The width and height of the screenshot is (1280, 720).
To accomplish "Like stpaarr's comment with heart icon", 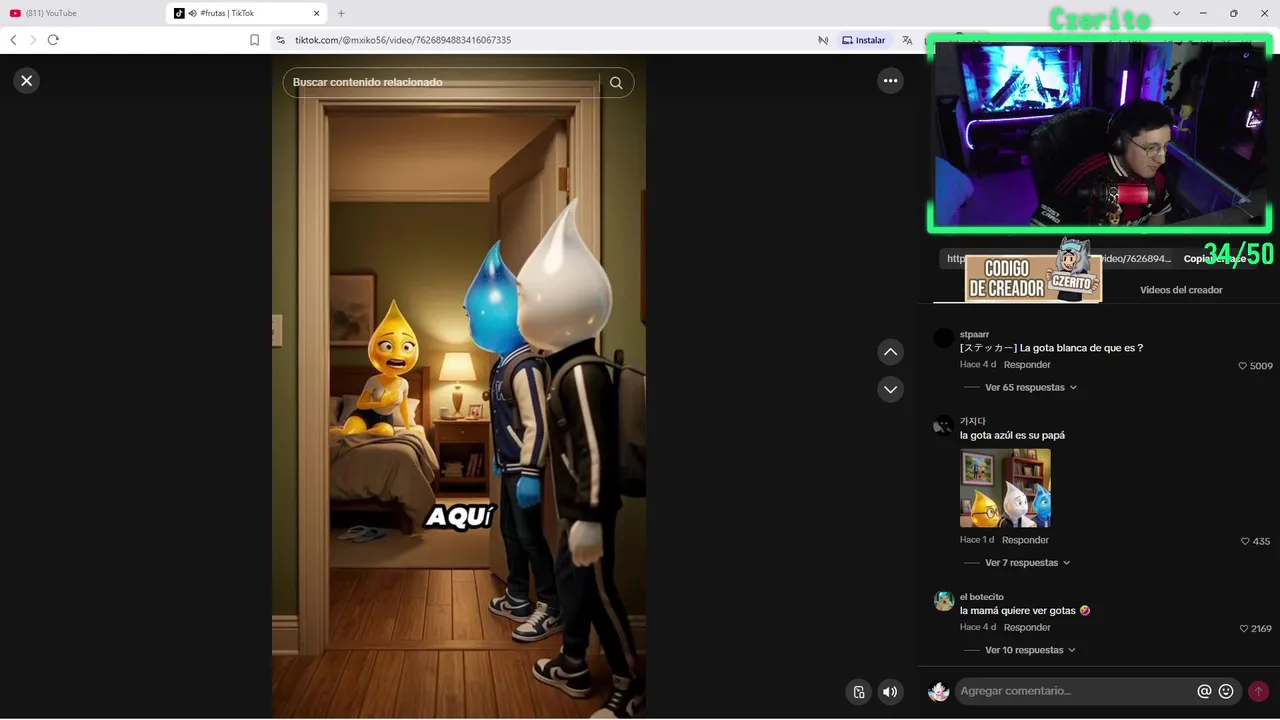I will click(x=1244, y=366).
